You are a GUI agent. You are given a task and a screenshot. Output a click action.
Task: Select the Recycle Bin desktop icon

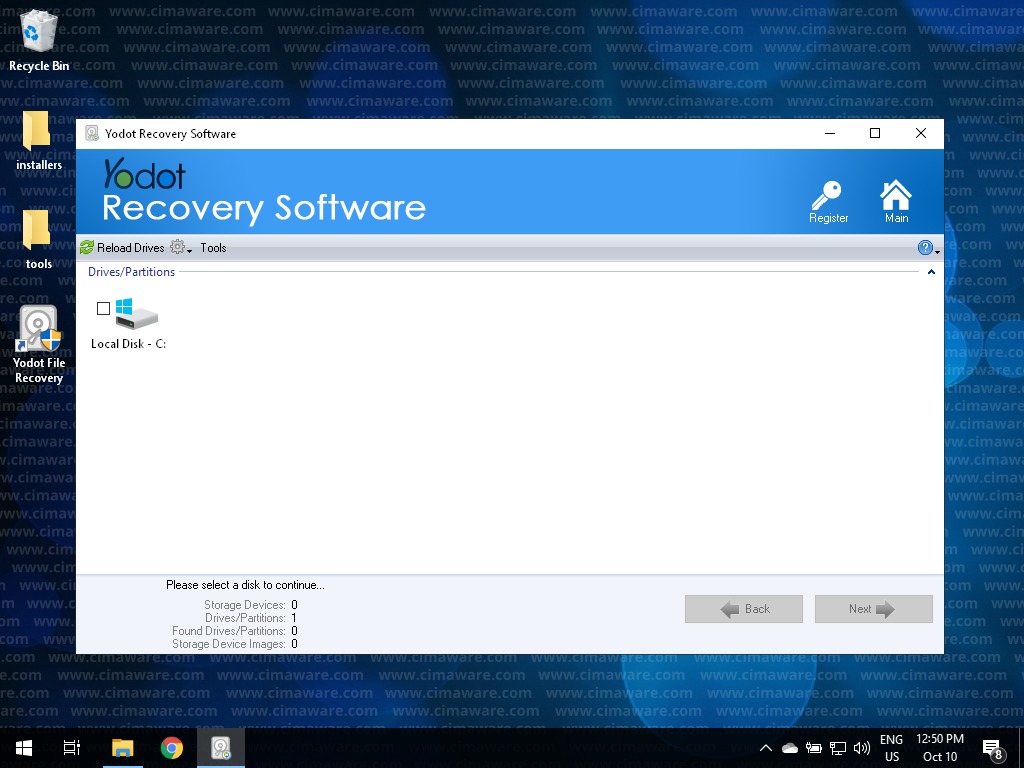[39, 39]
